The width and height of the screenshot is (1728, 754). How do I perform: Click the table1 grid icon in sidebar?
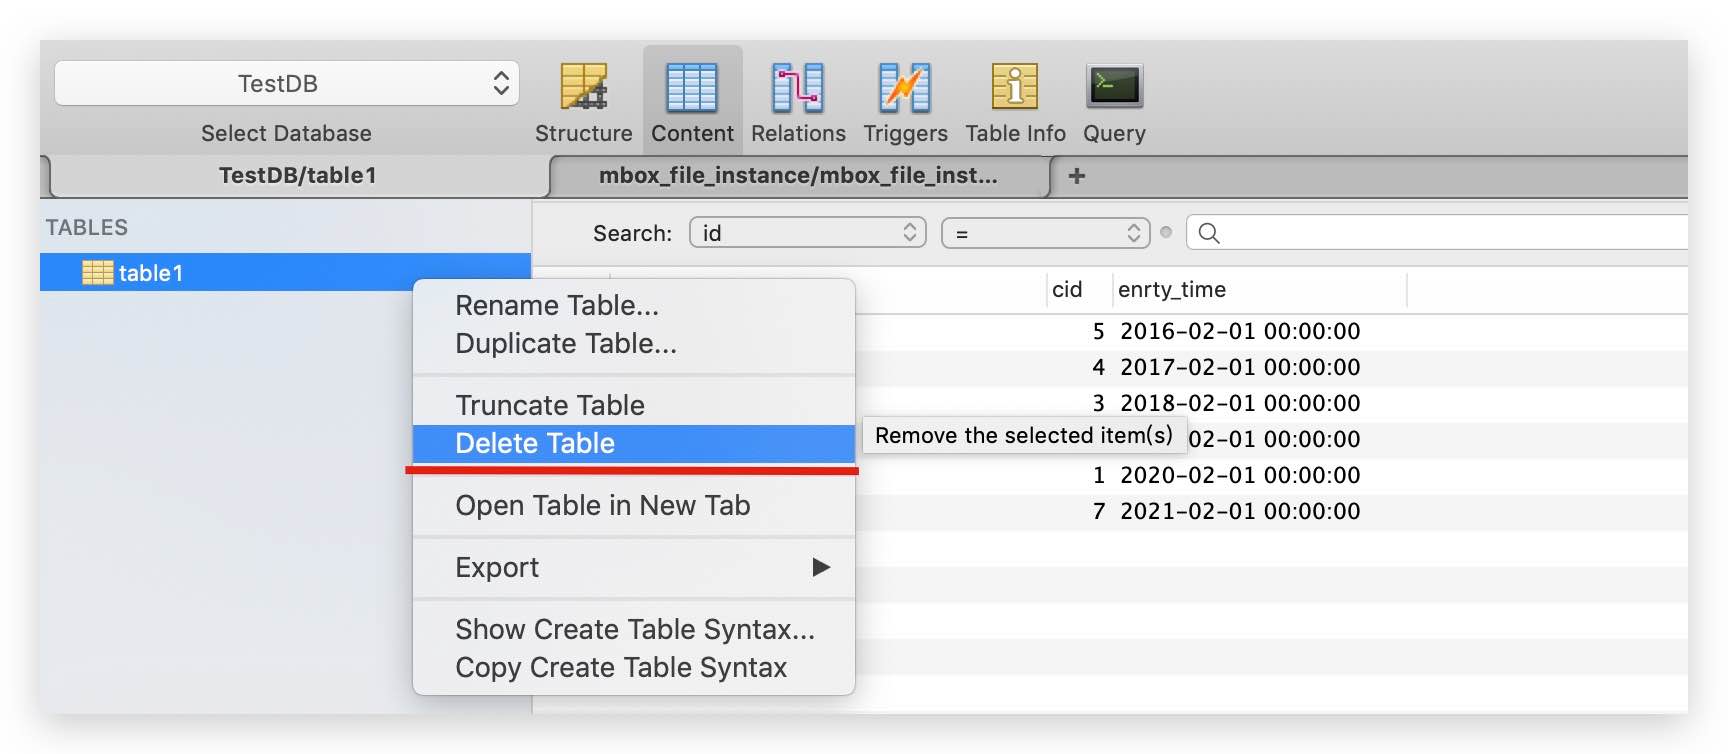pyautogui.click(x=97, y=272)
